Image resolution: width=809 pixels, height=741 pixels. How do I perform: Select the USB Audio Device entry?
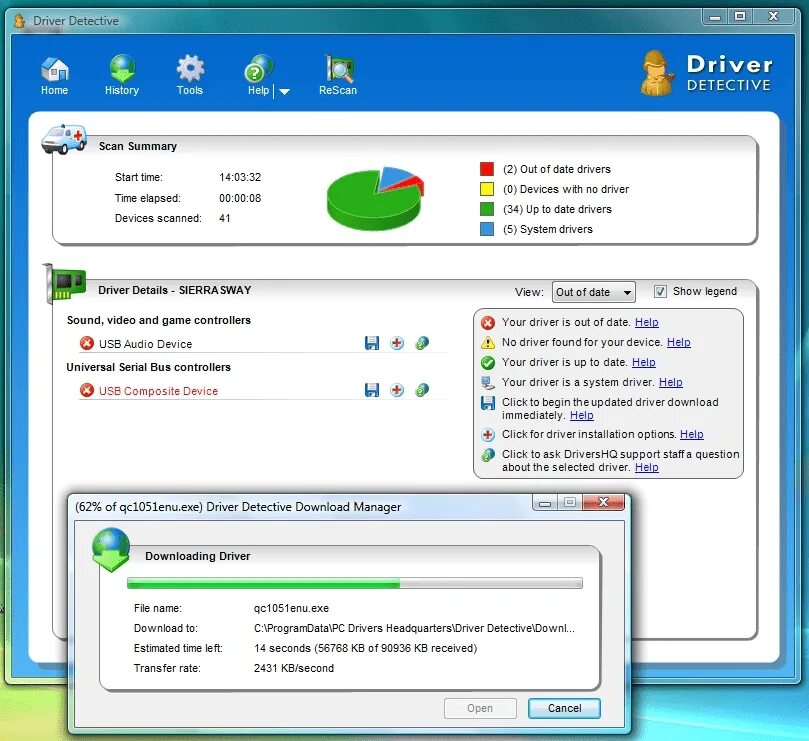pyautogui.click(x=145, y=344)
